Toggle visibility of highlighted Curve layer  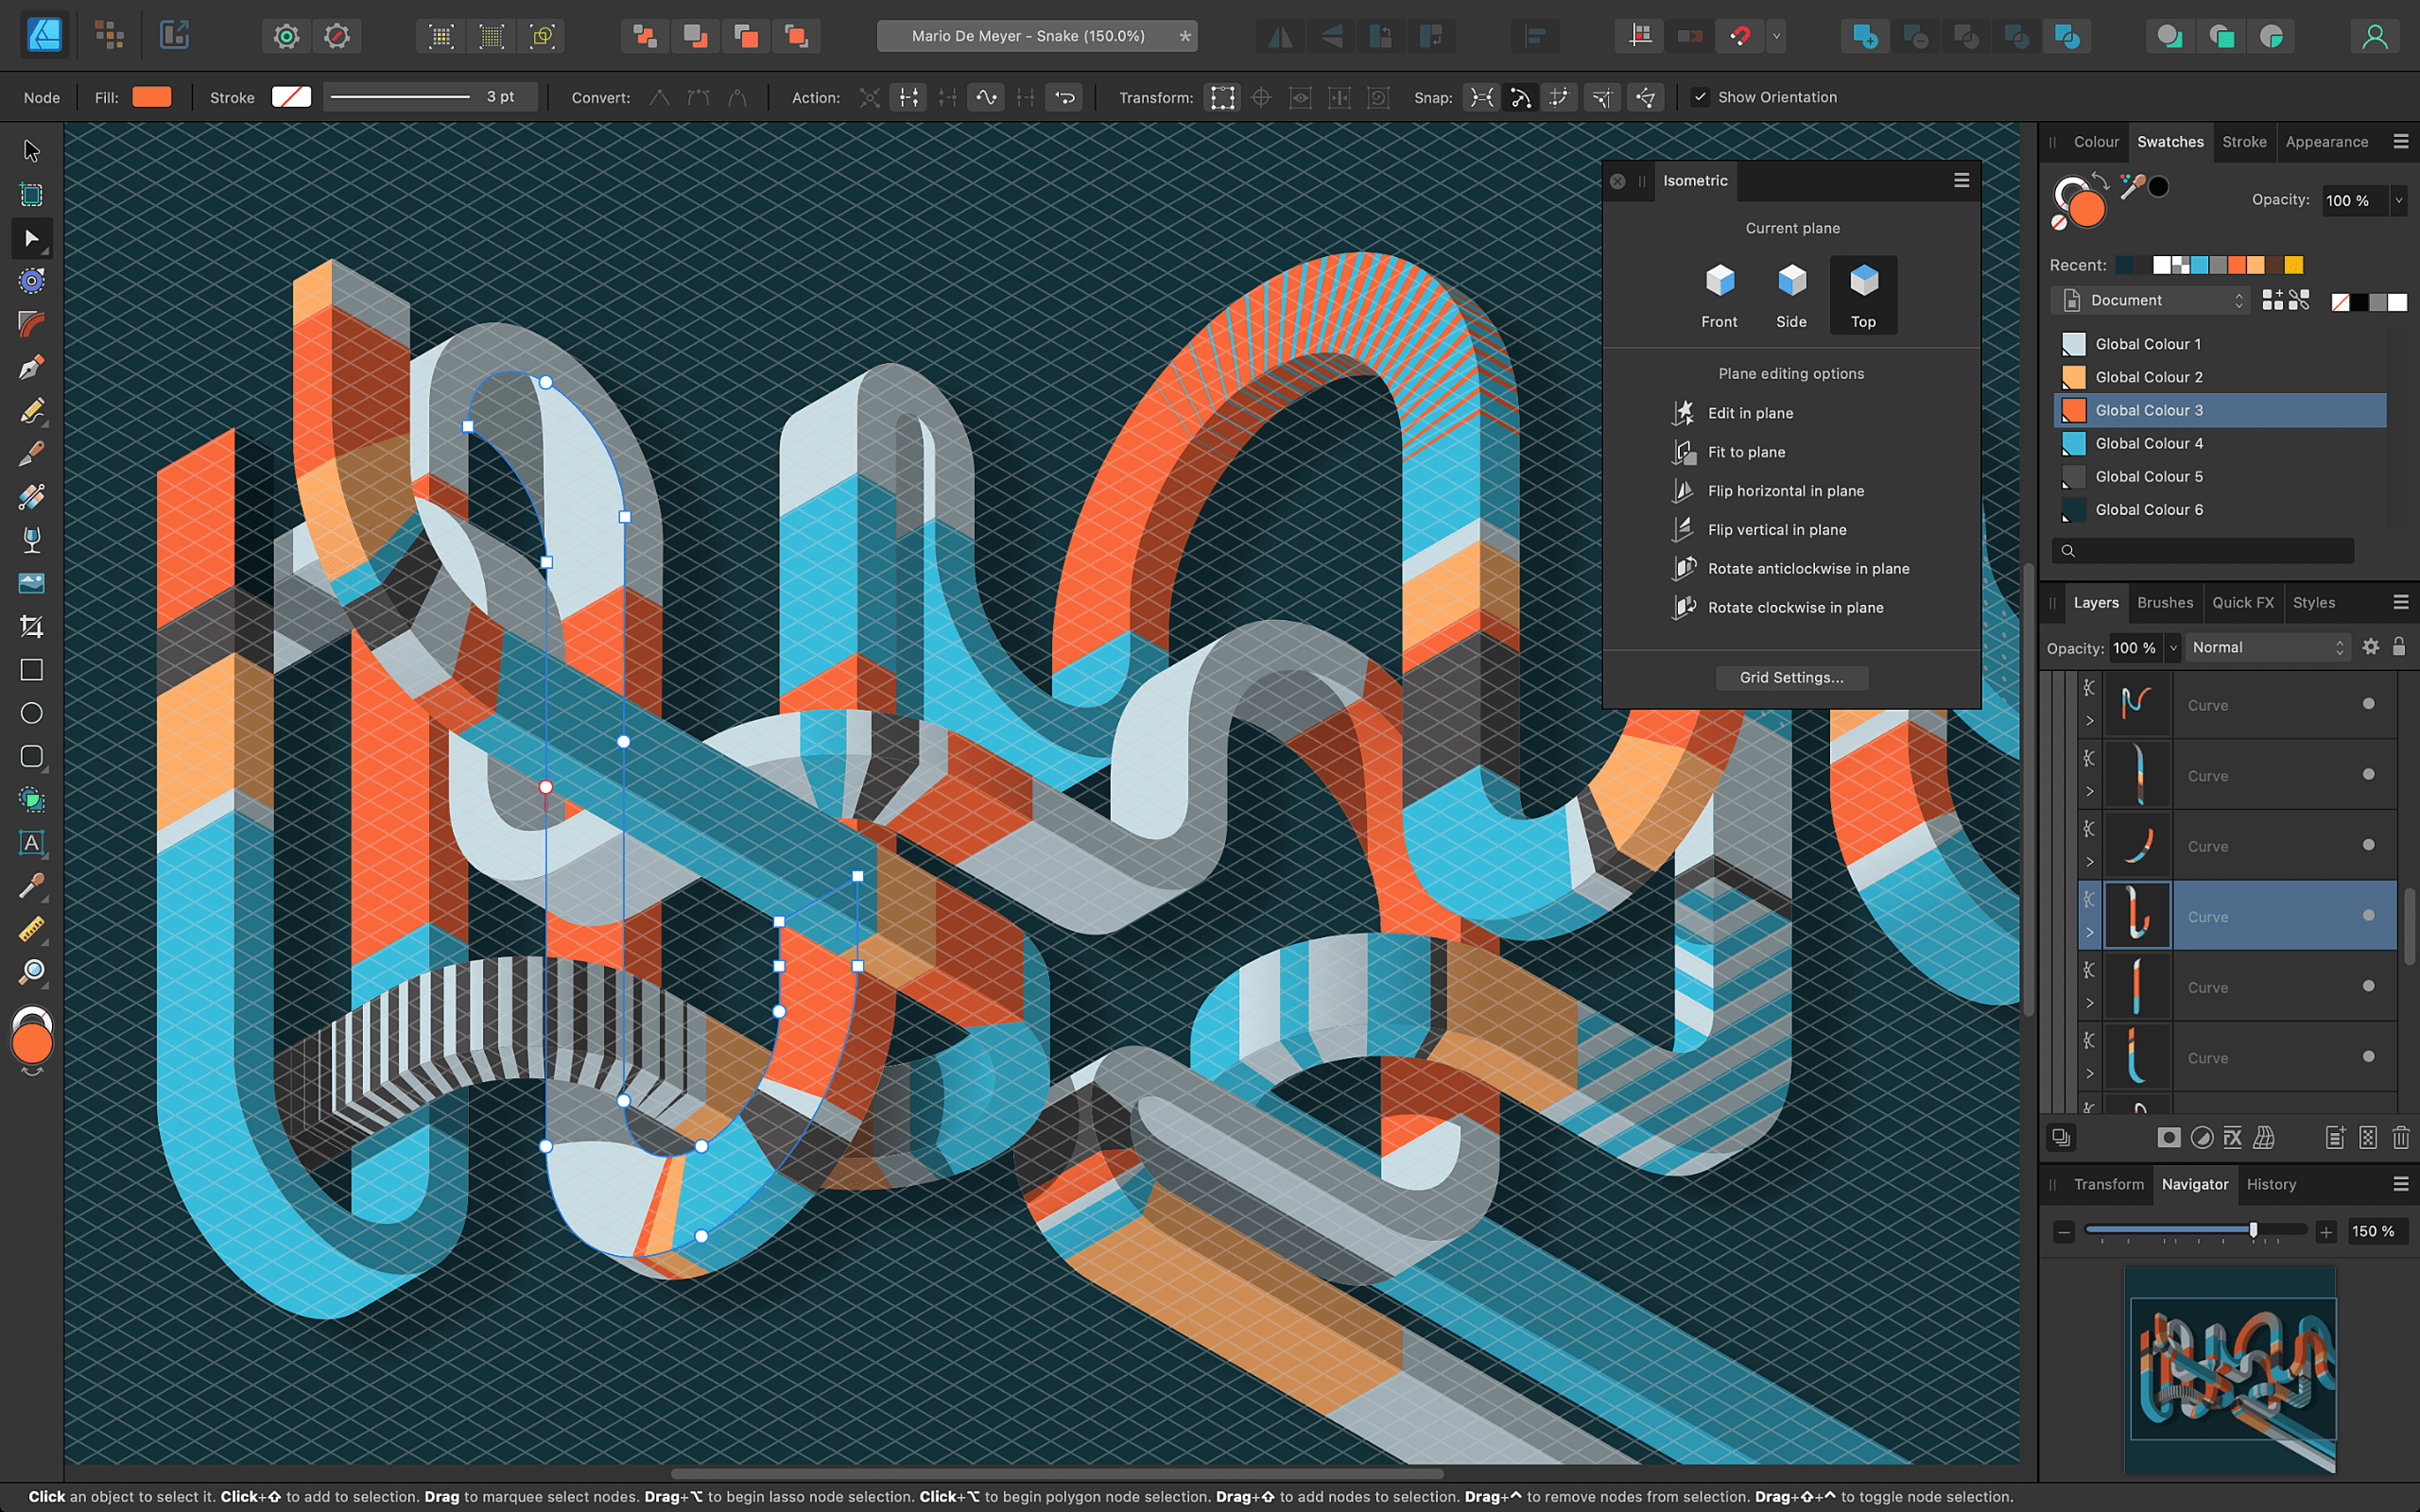(2366, 915)
